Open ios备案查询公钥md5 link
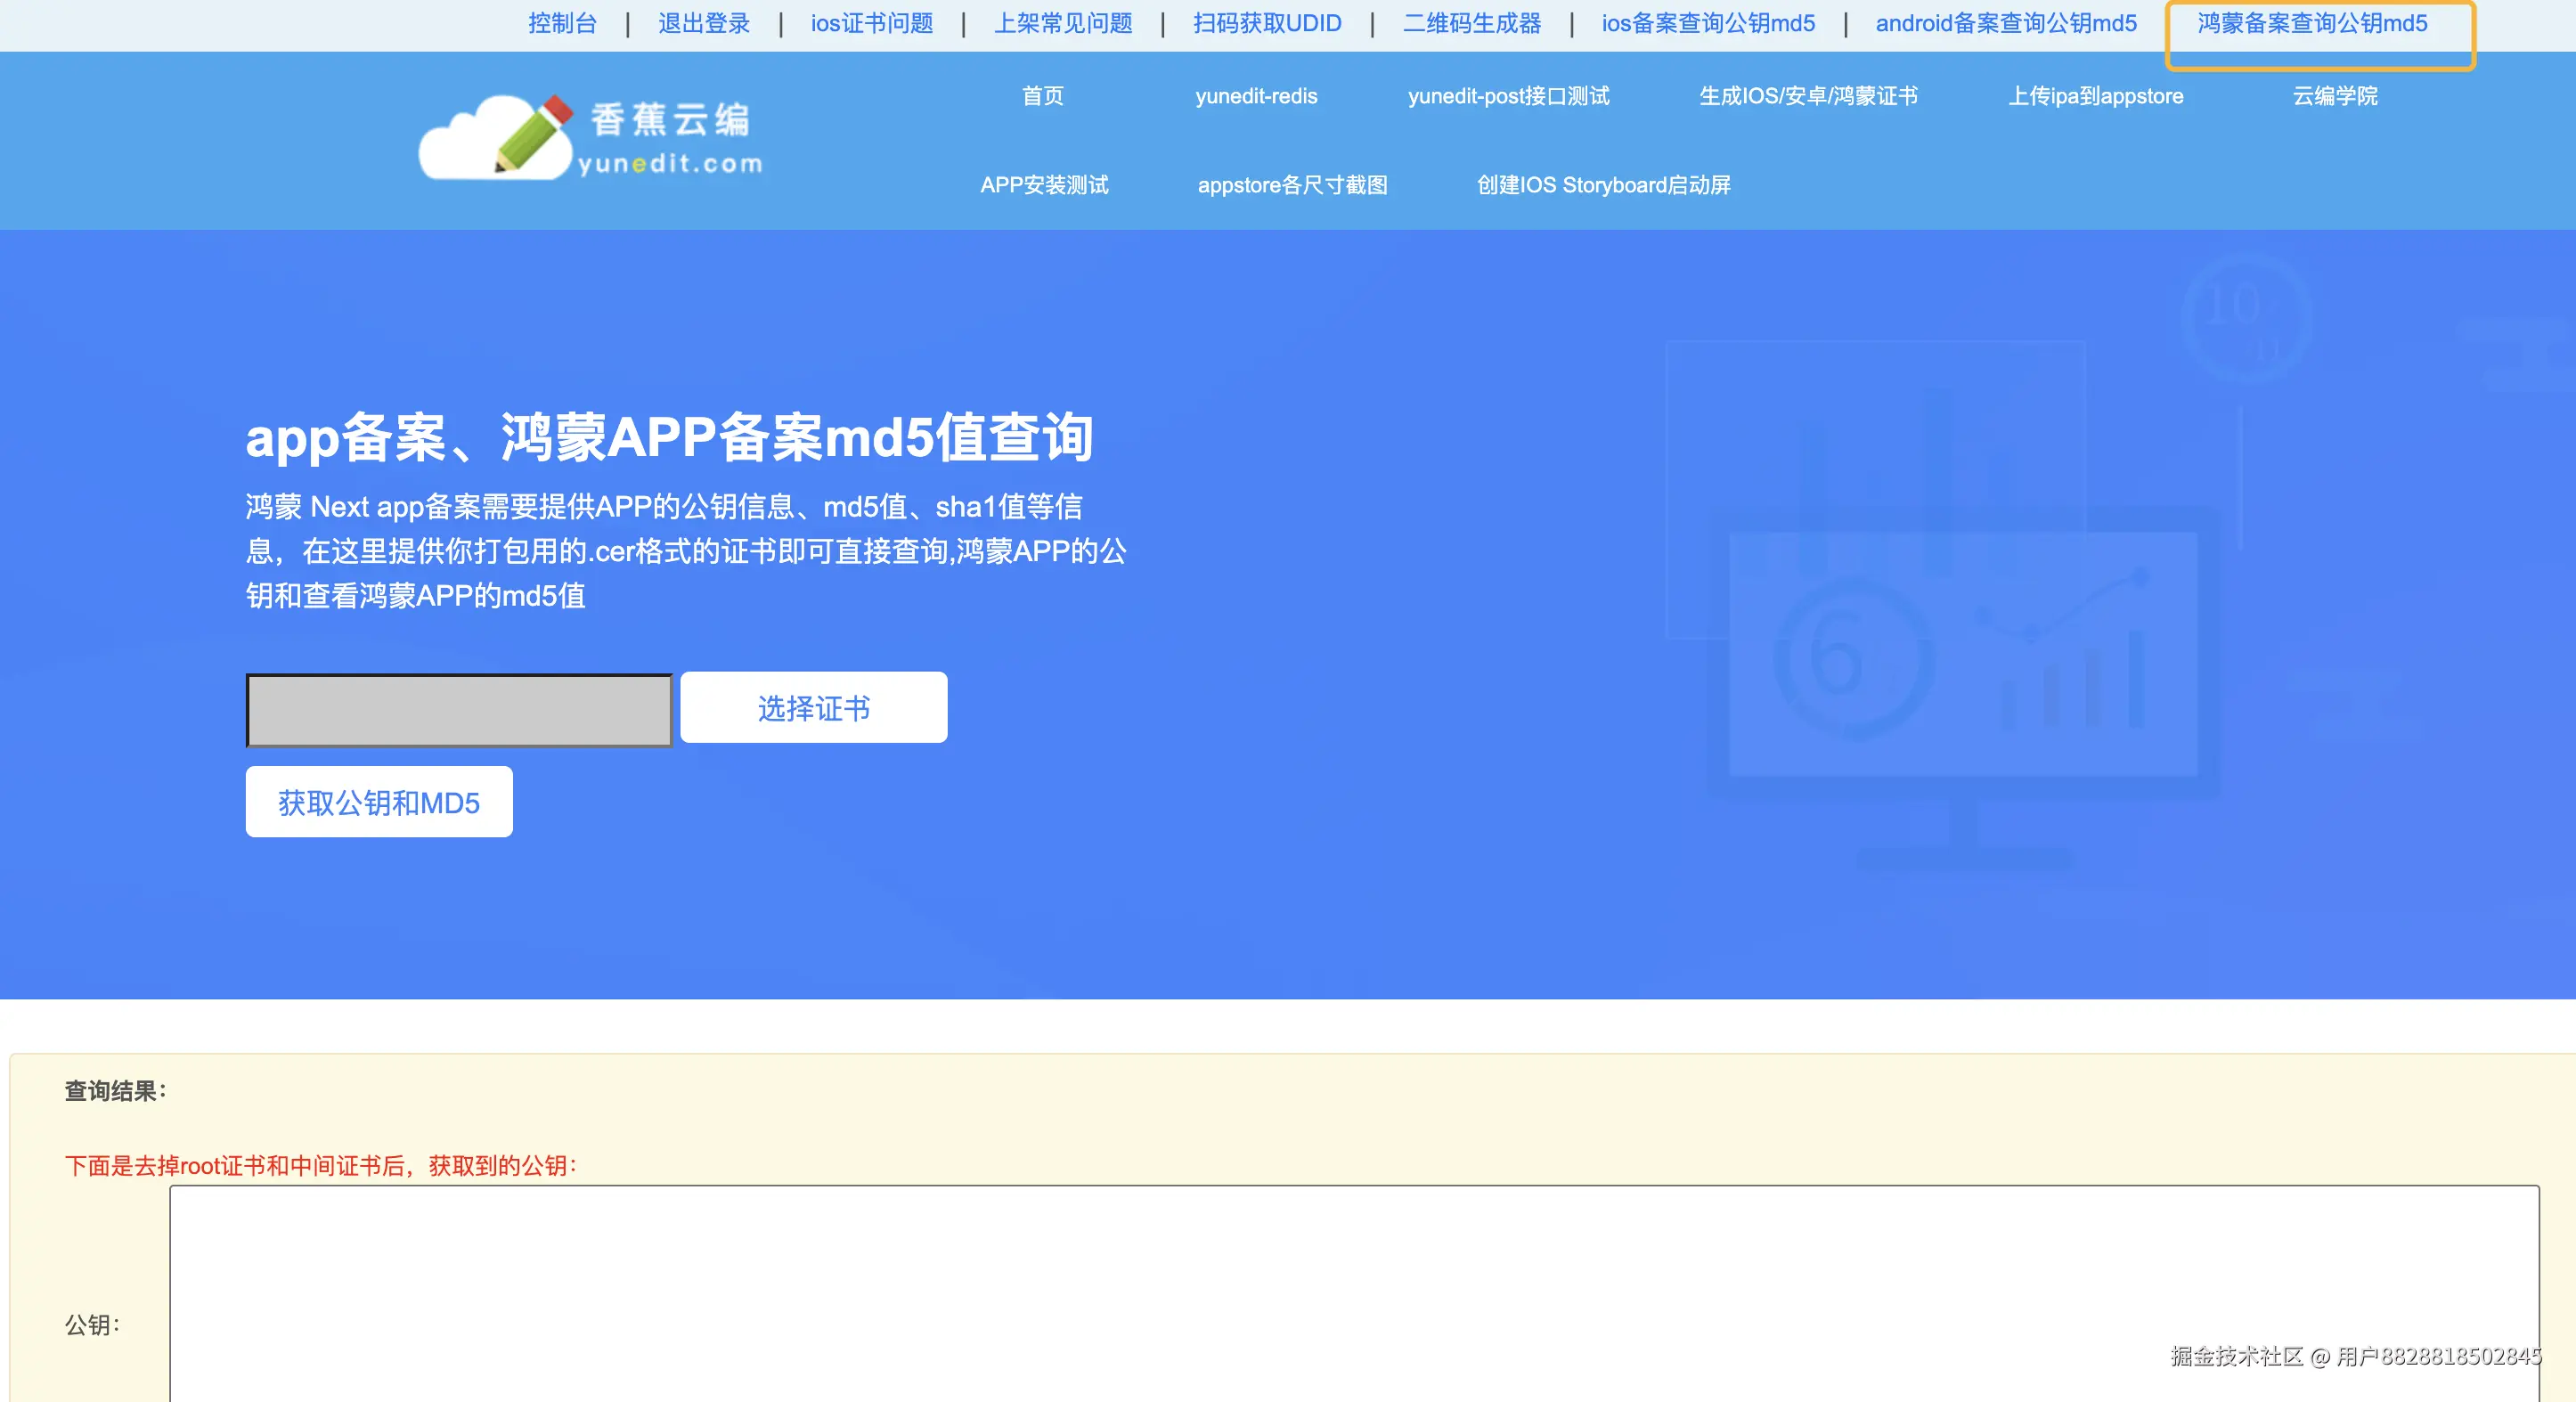Viewport: 2576px width, 1402px height. click(x=1708, y=23)
